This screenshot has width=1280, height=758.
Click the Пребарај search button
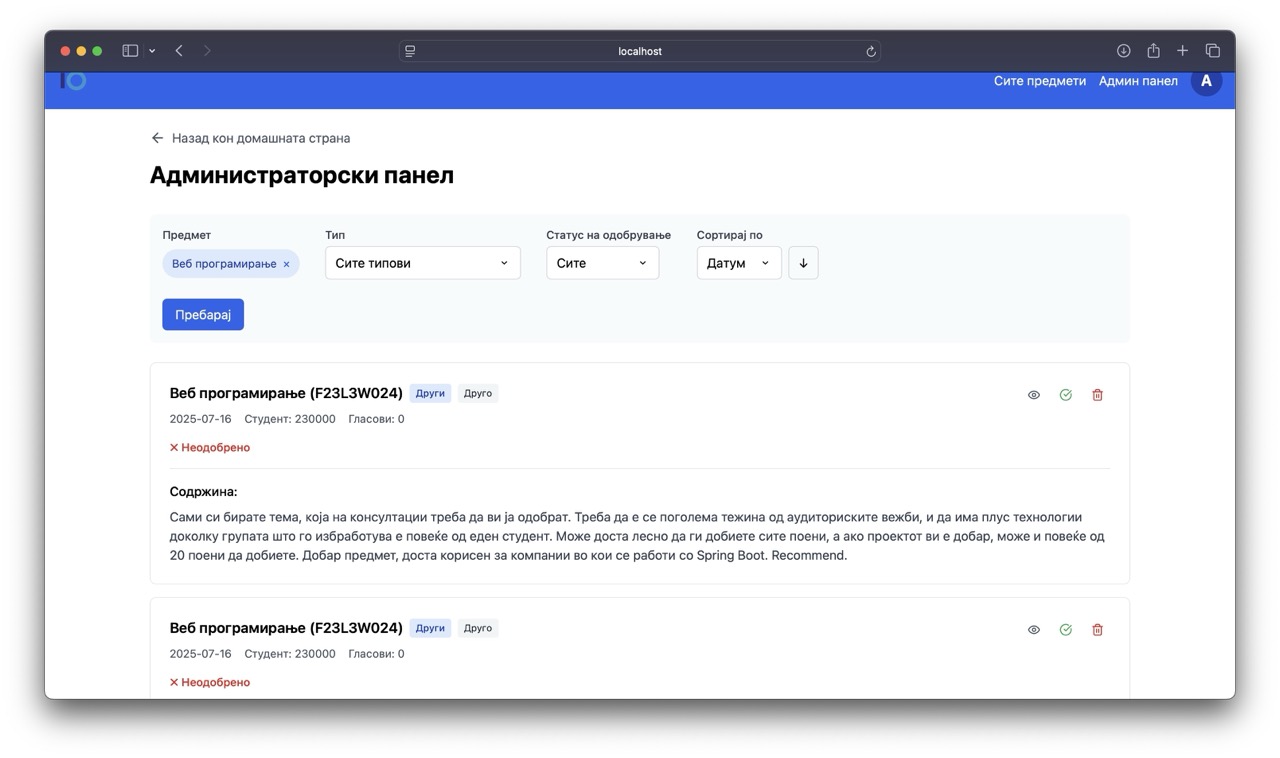click(203, 314)
